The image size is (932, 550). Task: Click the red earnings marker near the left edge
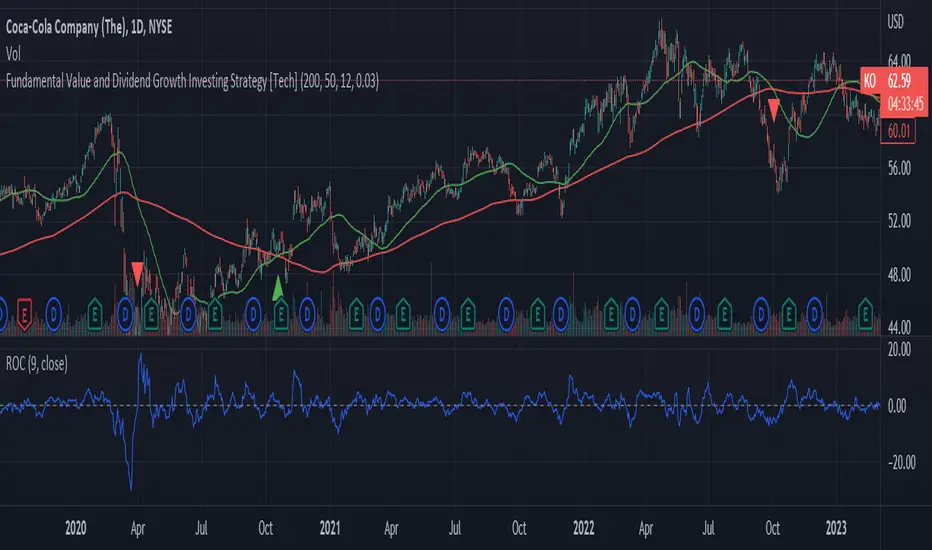coord(25,312)
